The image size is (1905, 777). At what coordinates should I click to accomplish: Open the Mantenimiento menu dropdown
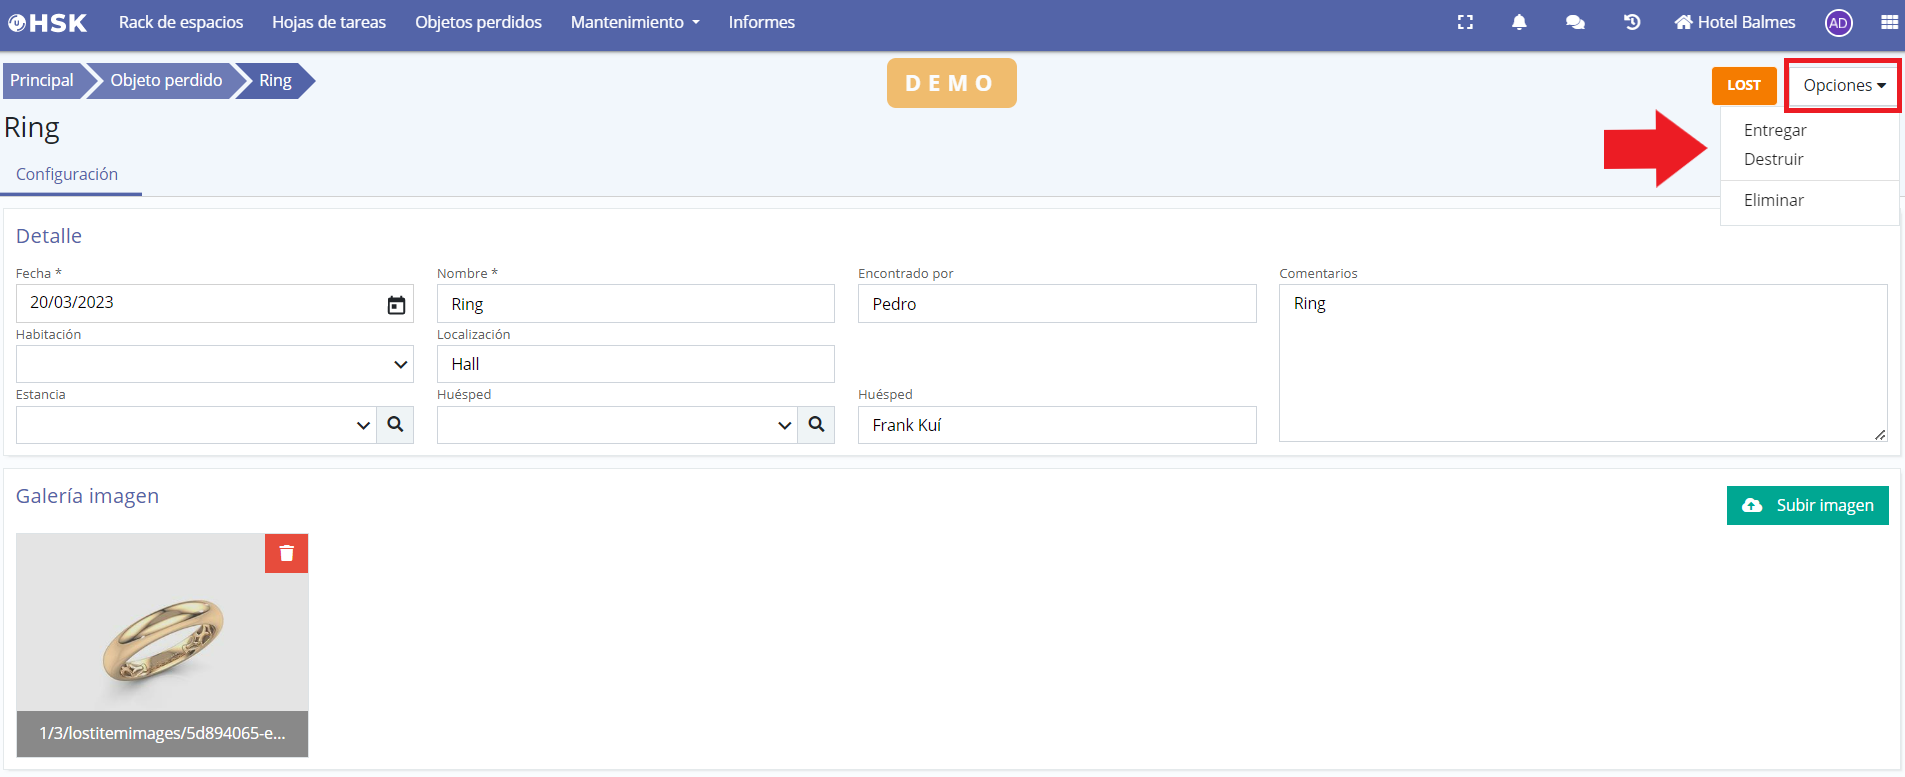point(635,22)
